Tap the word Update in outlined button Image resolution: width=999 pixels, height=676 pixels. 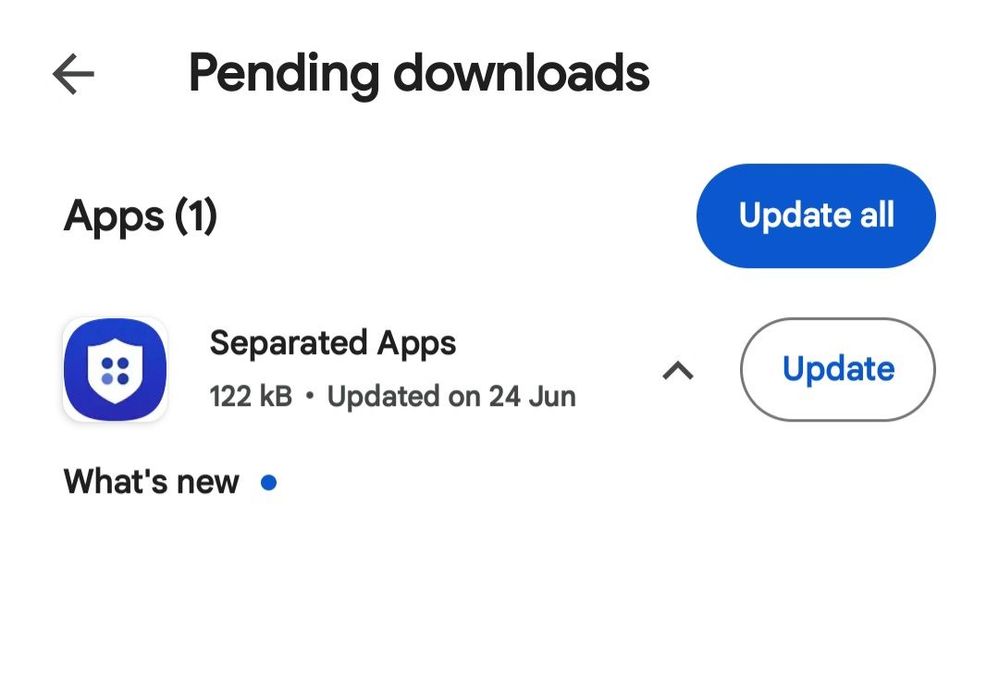click(838, 370)
